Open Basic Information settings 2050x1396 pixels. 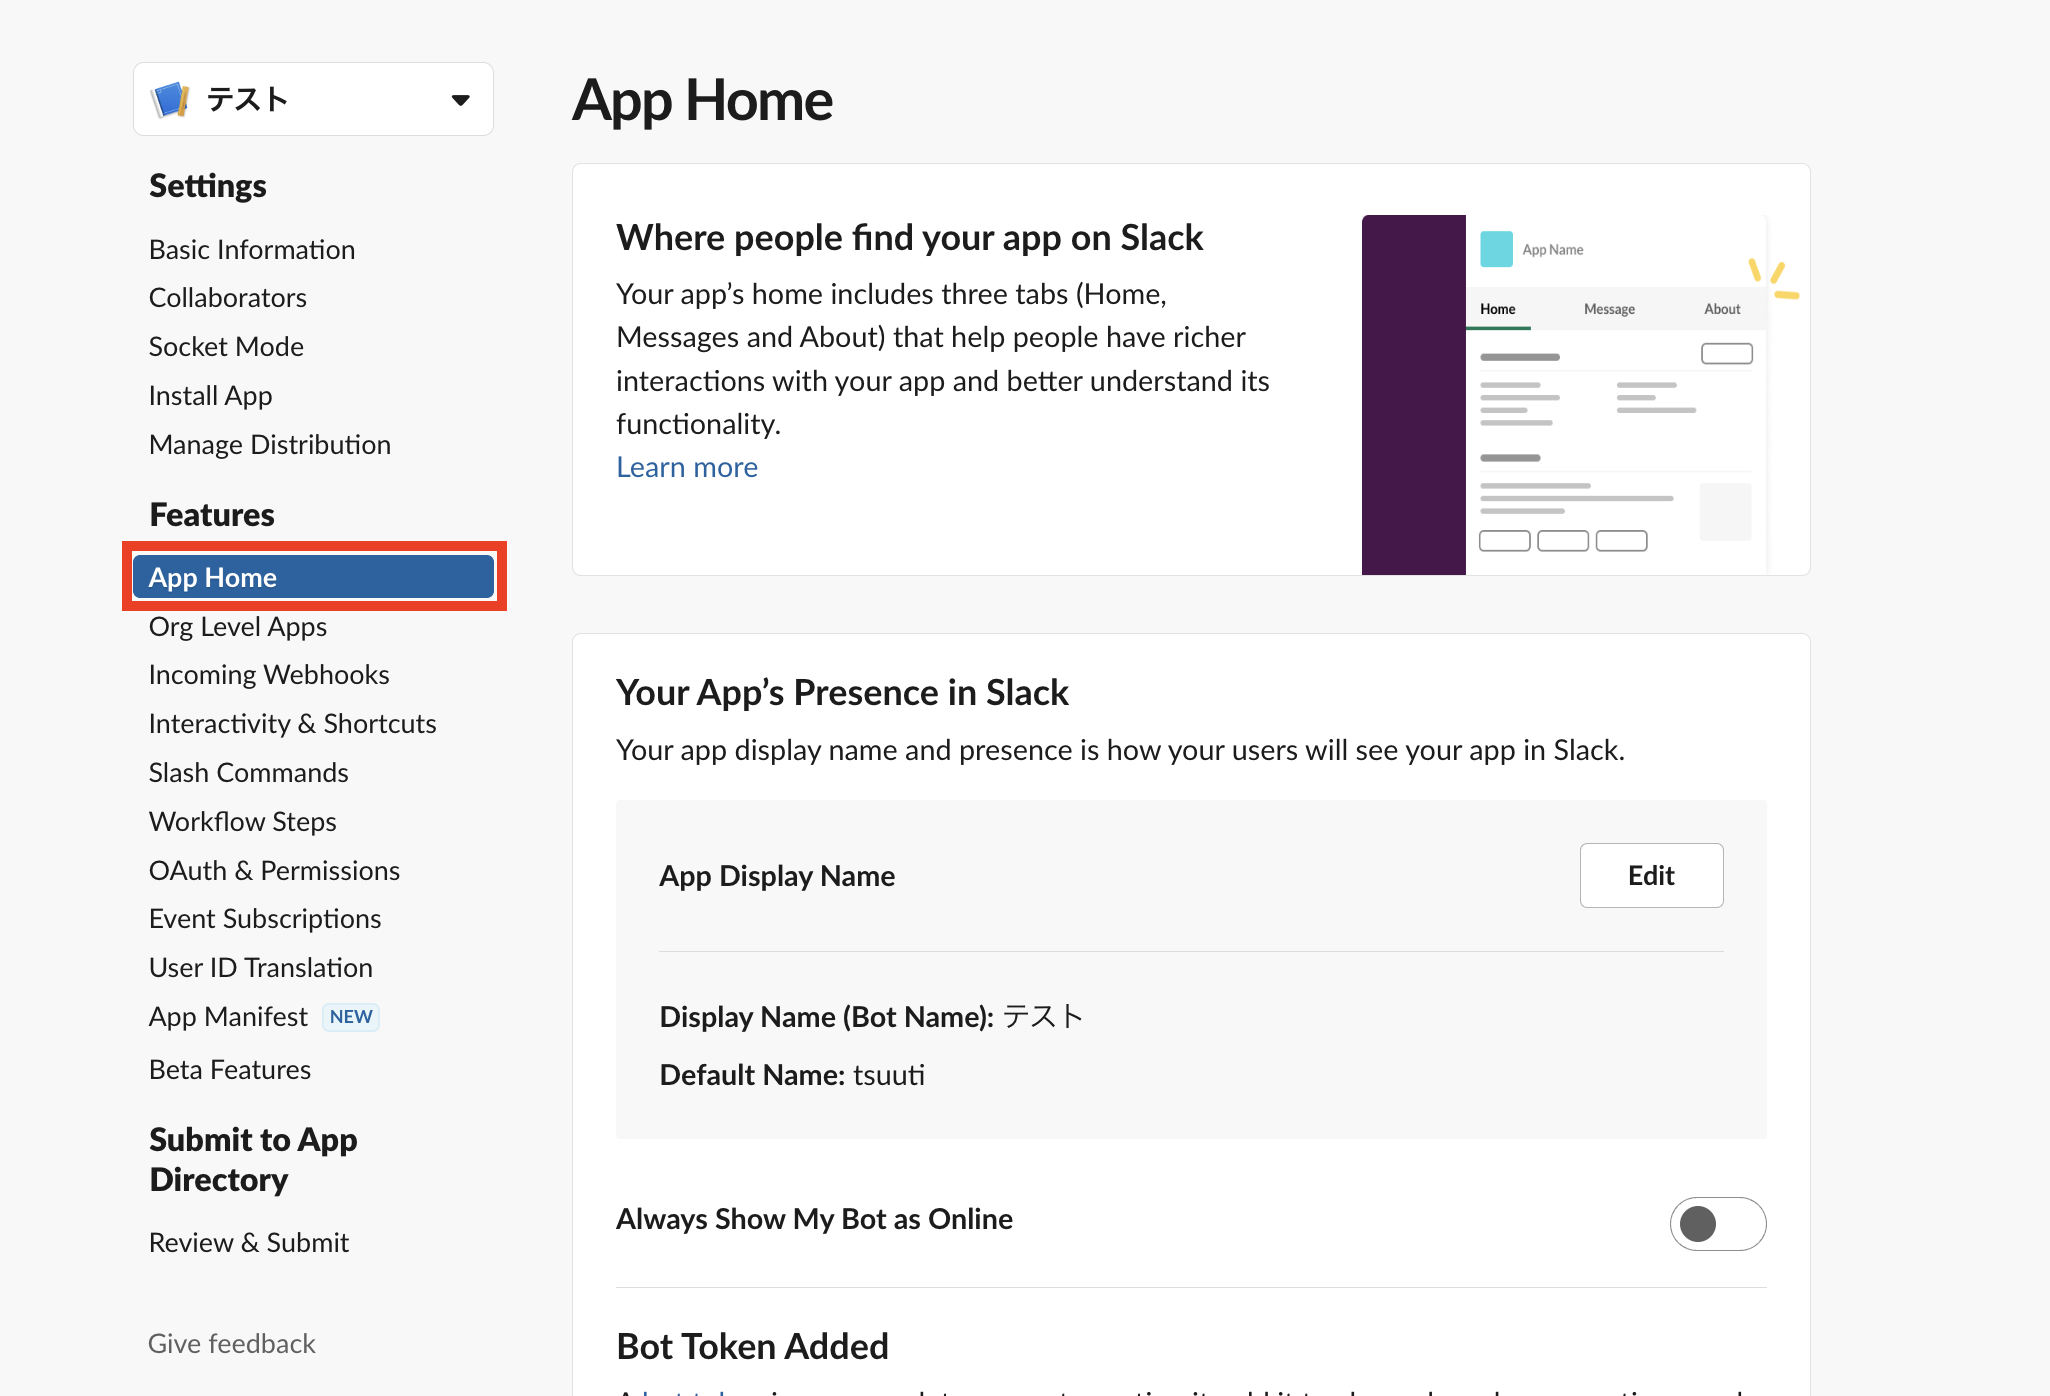[x=251, y=249]
